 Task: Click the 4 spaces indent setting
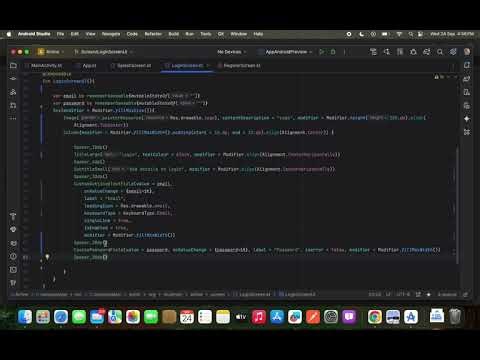click(x=447, y=294)
